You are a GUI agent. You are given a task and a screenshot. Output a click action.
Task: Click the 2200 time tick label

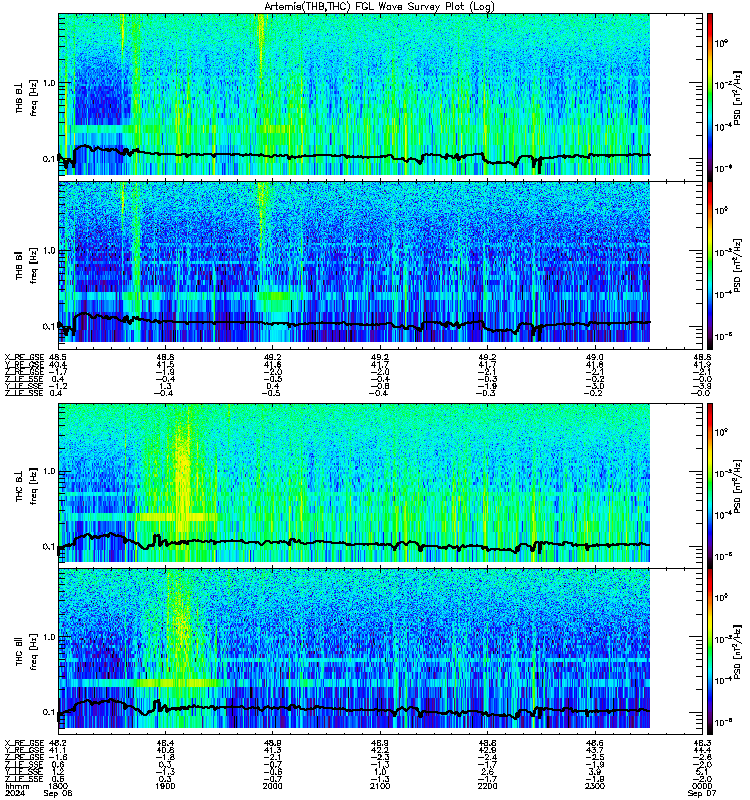[x=487, y=786]
